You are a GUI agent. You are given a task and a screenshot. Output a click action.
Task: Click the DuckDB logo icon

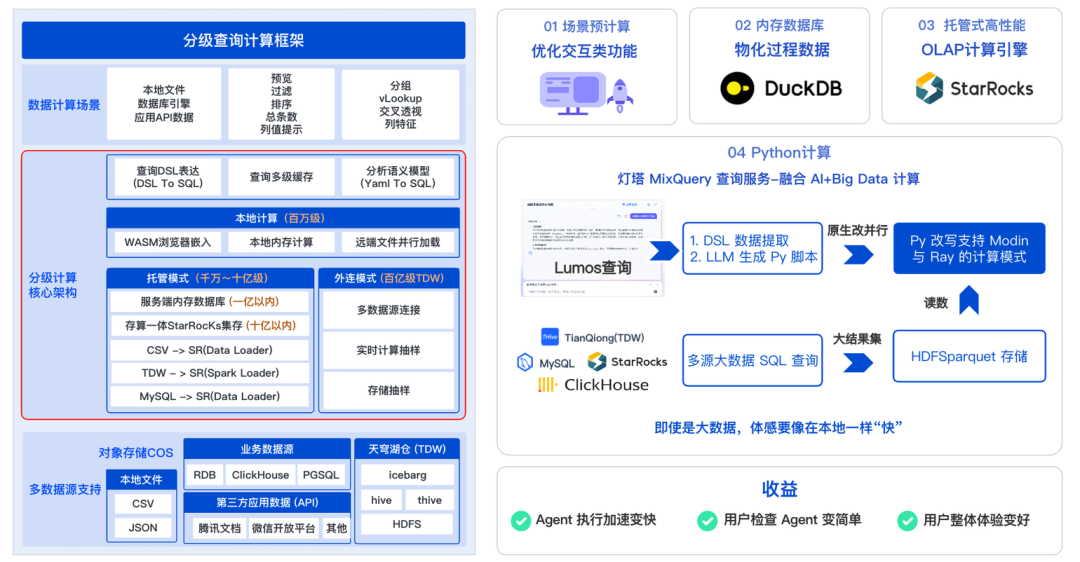coord(737,88)
